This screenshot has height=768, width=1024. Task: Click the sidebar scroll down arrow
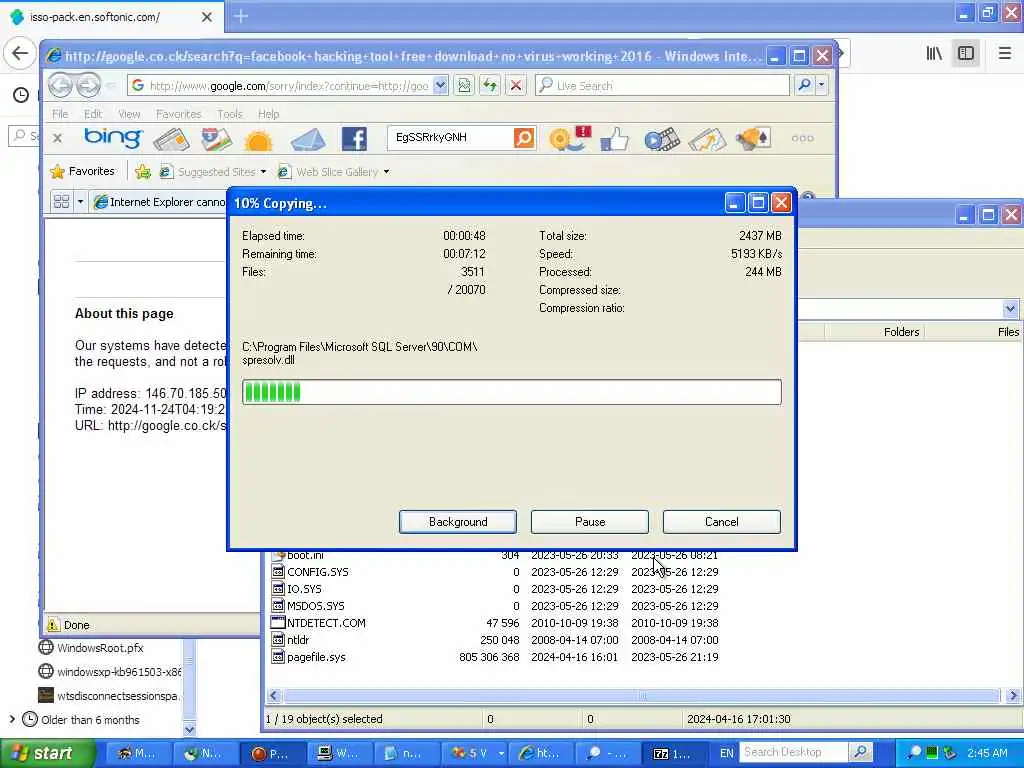tap(189, 729)
